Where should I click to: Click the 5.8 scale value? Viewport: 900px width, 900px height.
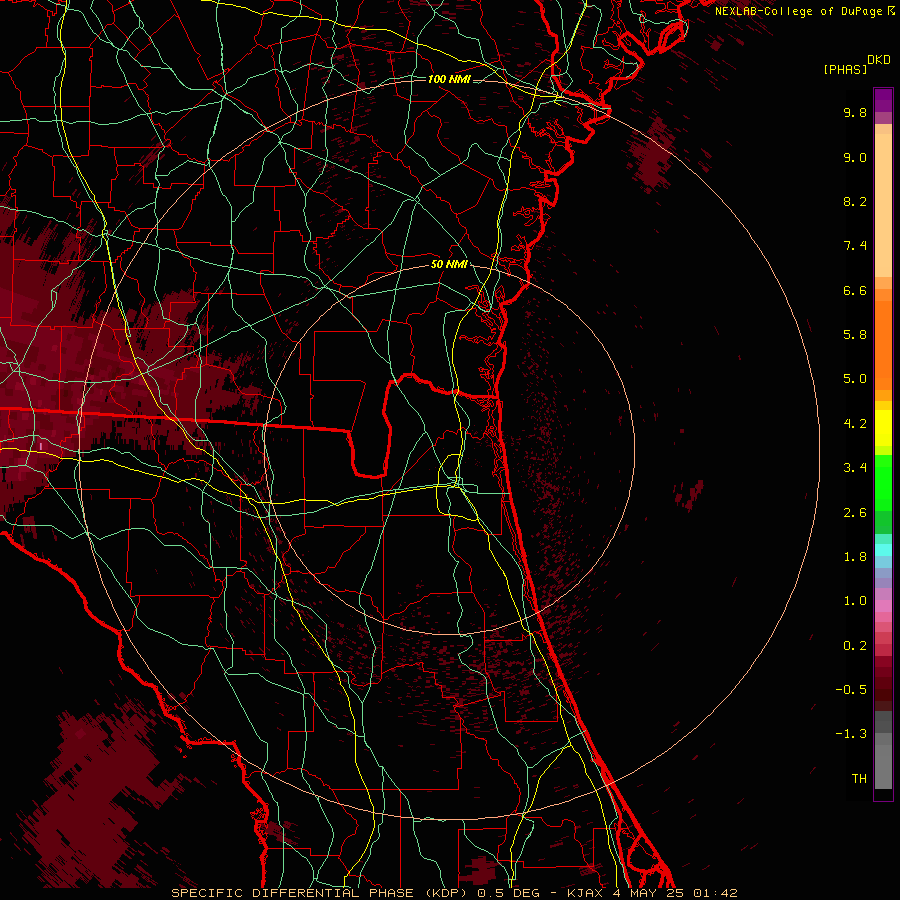click(855, 335)
